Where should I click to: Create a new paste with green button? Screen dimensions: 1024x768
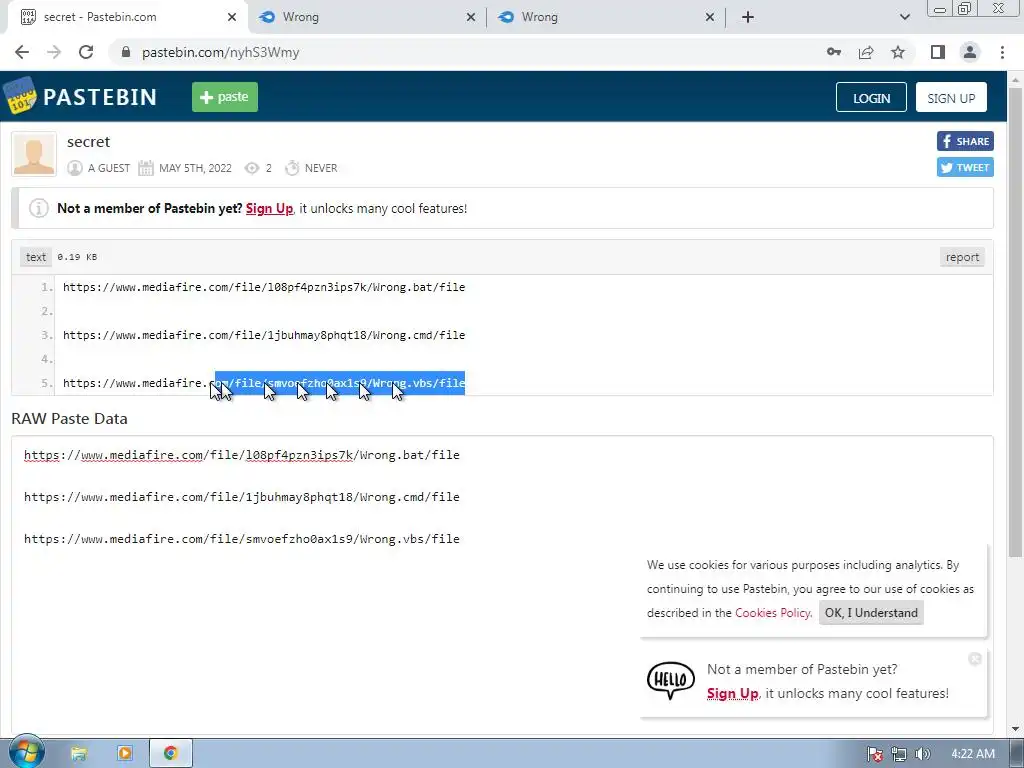click(x=225, y=97)
